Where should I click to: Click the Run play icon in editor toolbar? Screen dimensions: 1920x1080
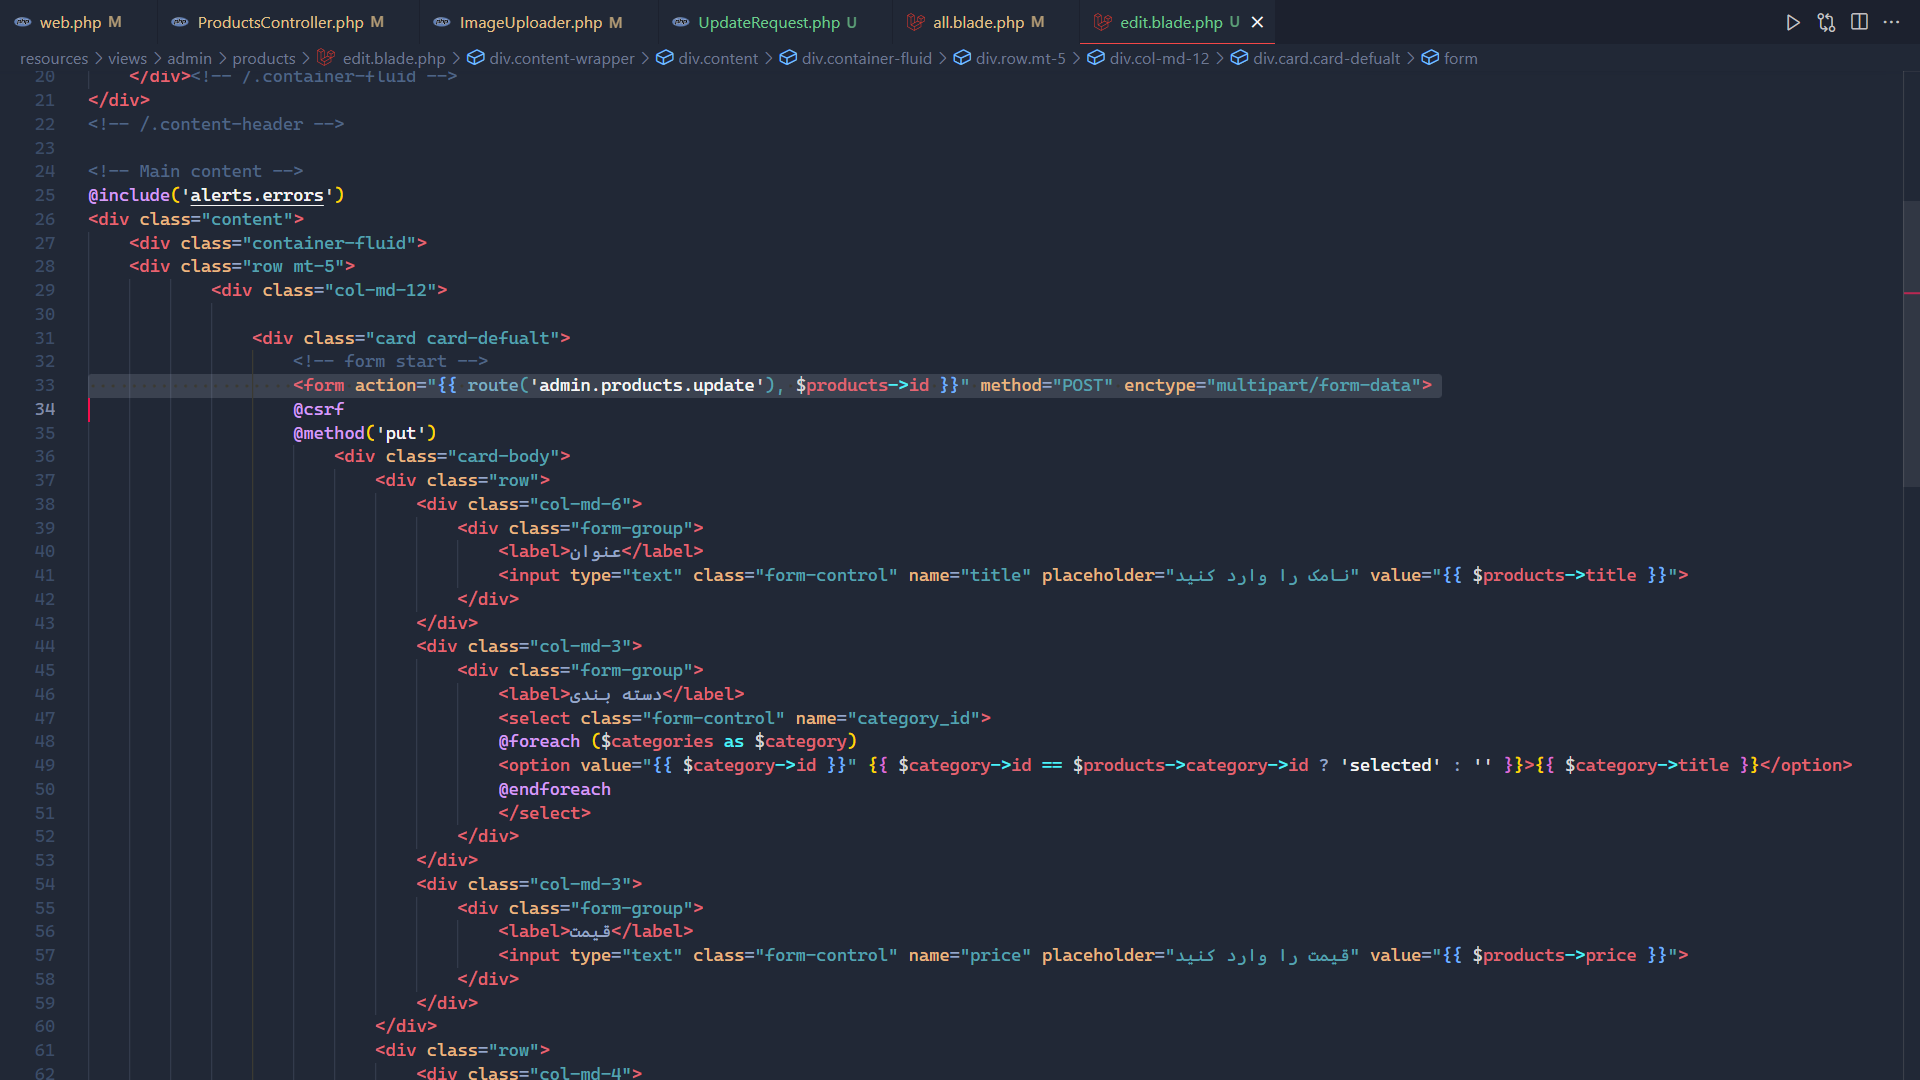(x=1793, y=22)
